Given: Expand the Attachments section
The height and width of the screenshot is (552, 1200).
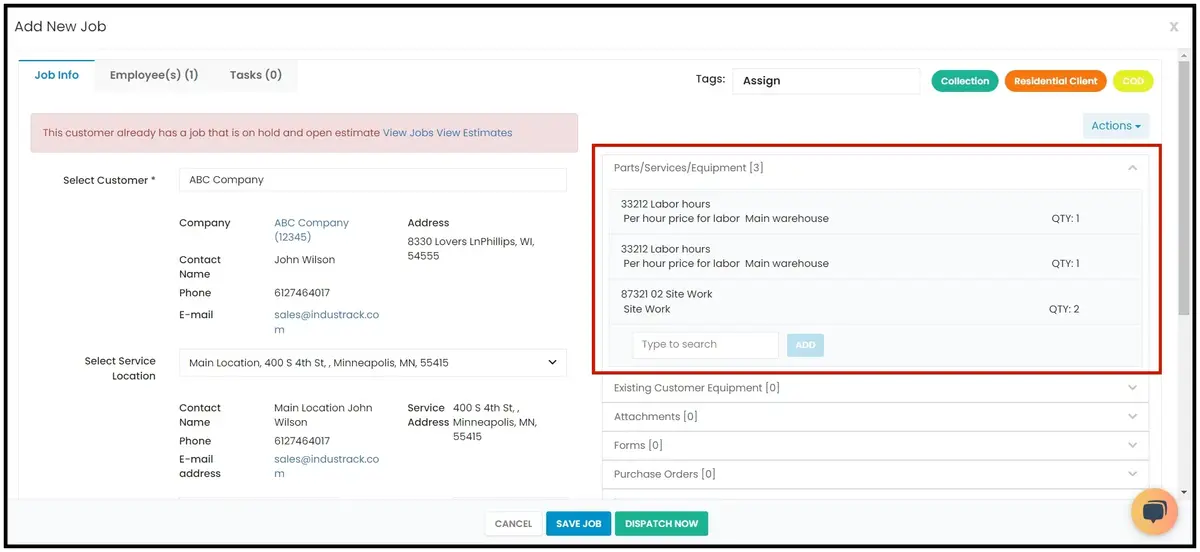Looking at the screenshot, I should coord(875,416).
